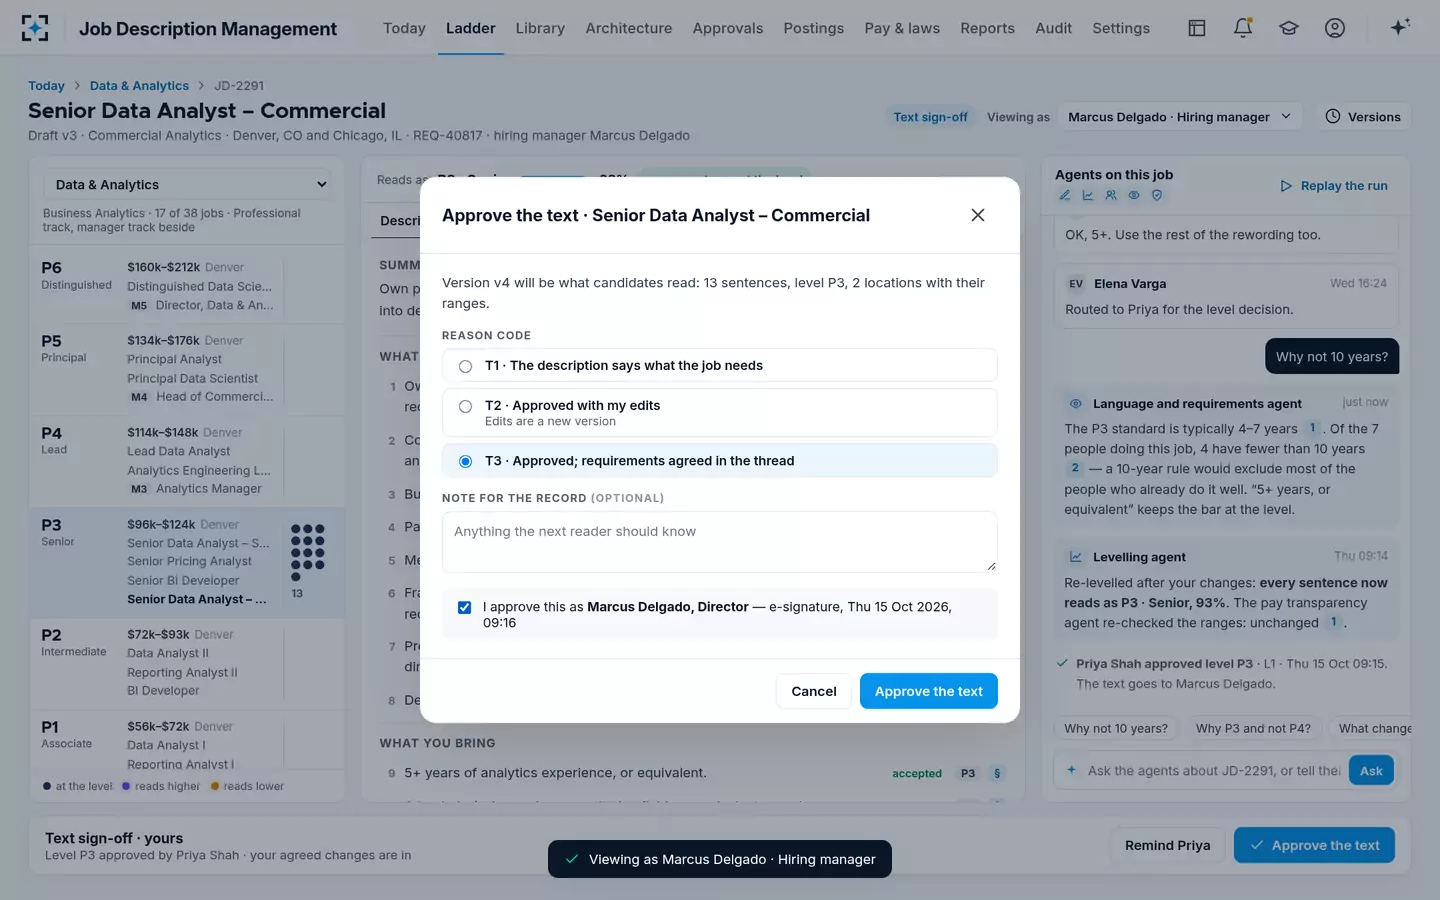Screen dimensions: 1440x900
Task: Click the section symbol icon on sentence 9
Action: point(997,773)
